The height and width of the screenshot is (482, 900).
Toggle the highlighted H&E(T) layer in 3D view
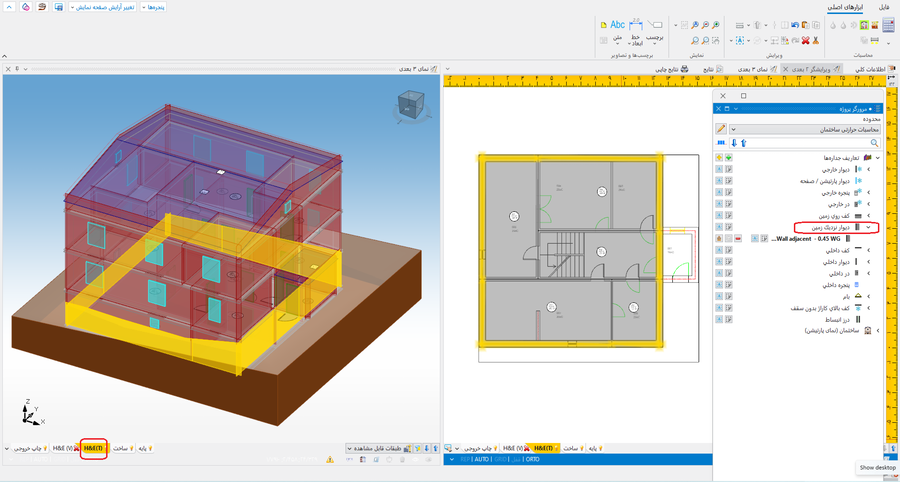click(94, 448)
